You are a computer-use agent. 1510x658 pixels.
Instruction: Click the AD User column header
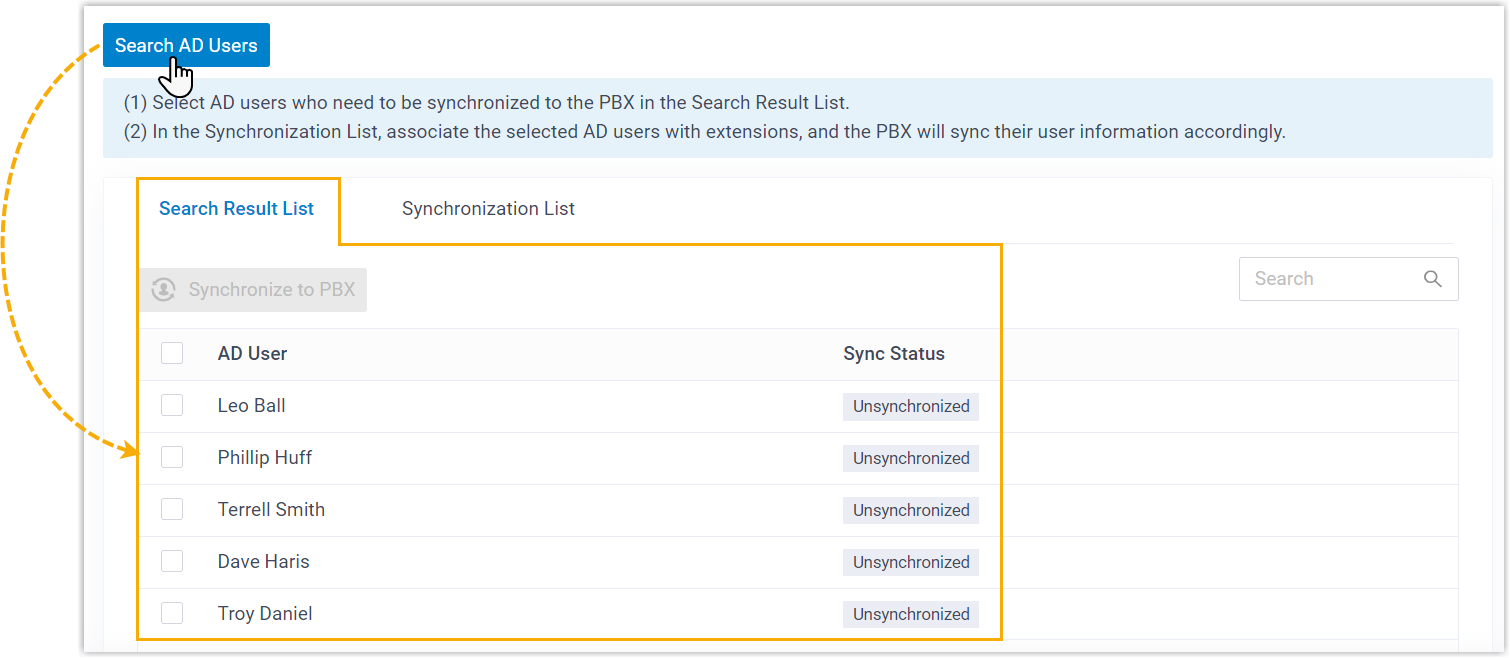252,353
